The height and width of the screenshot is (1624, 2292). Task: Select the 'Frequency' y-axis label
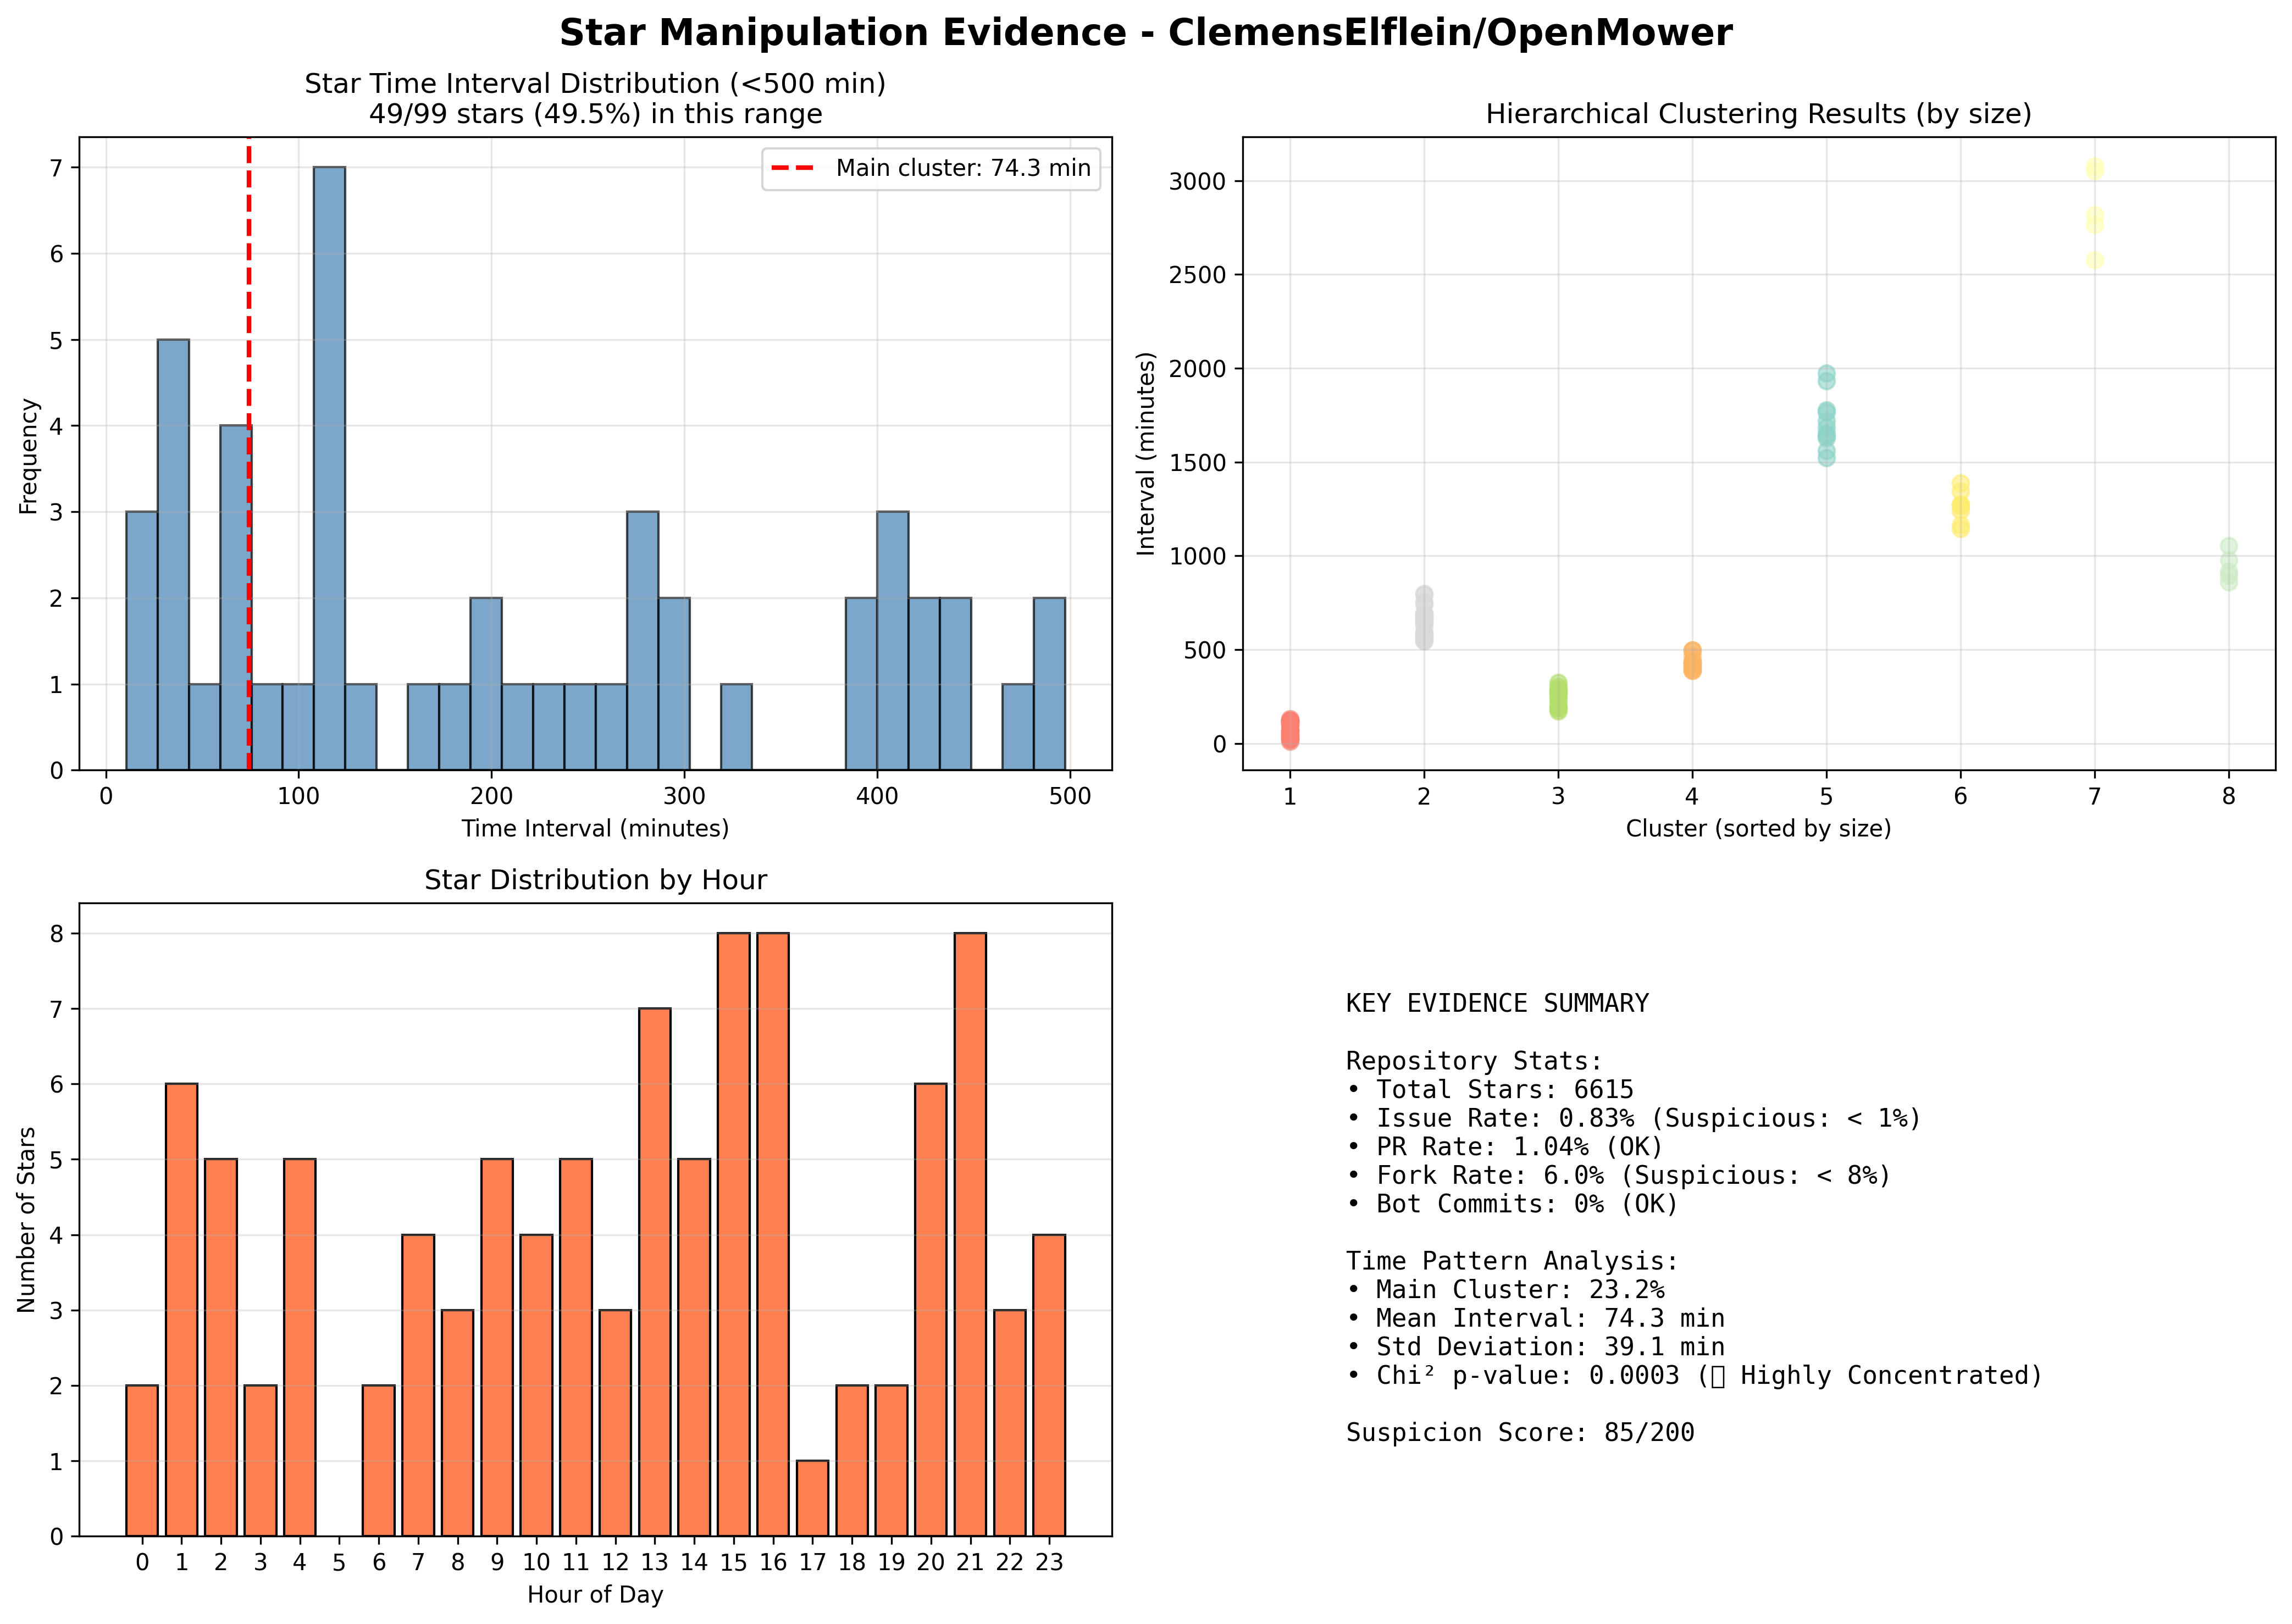pyautogui.click(x=28, y=456)
